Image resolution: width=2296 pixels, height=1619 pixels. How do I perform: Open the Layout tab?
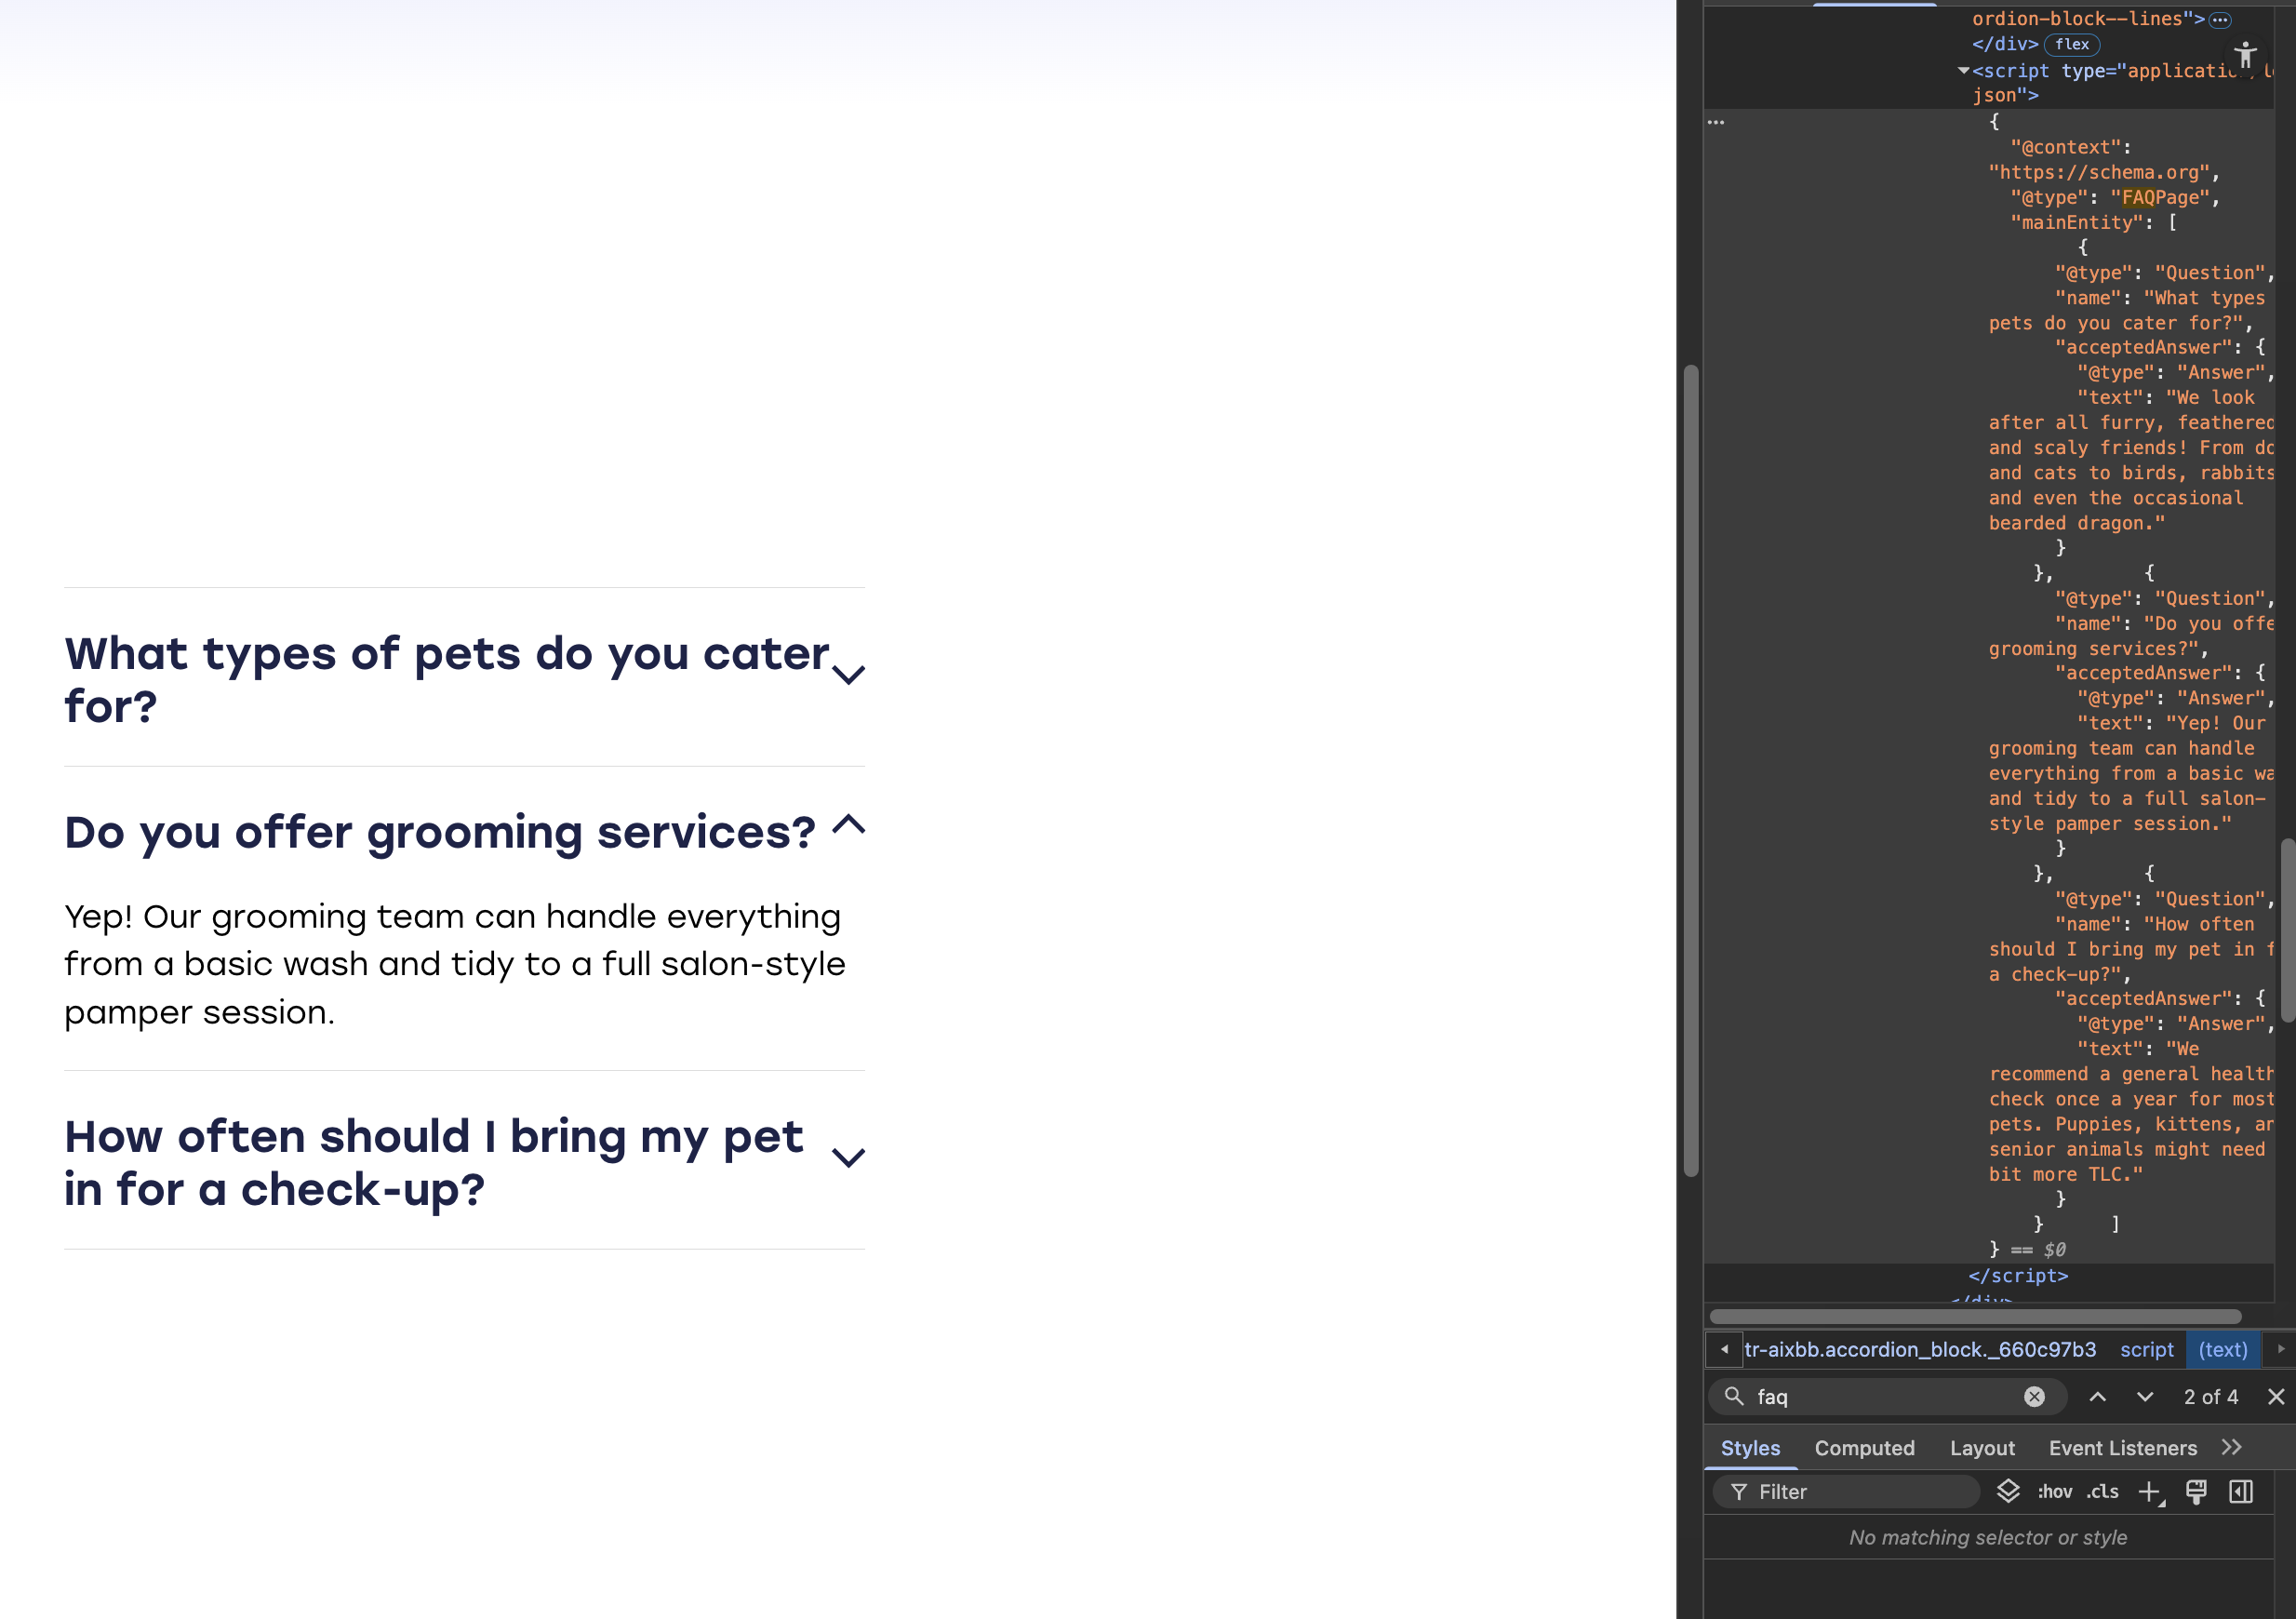point(1983,1447)
